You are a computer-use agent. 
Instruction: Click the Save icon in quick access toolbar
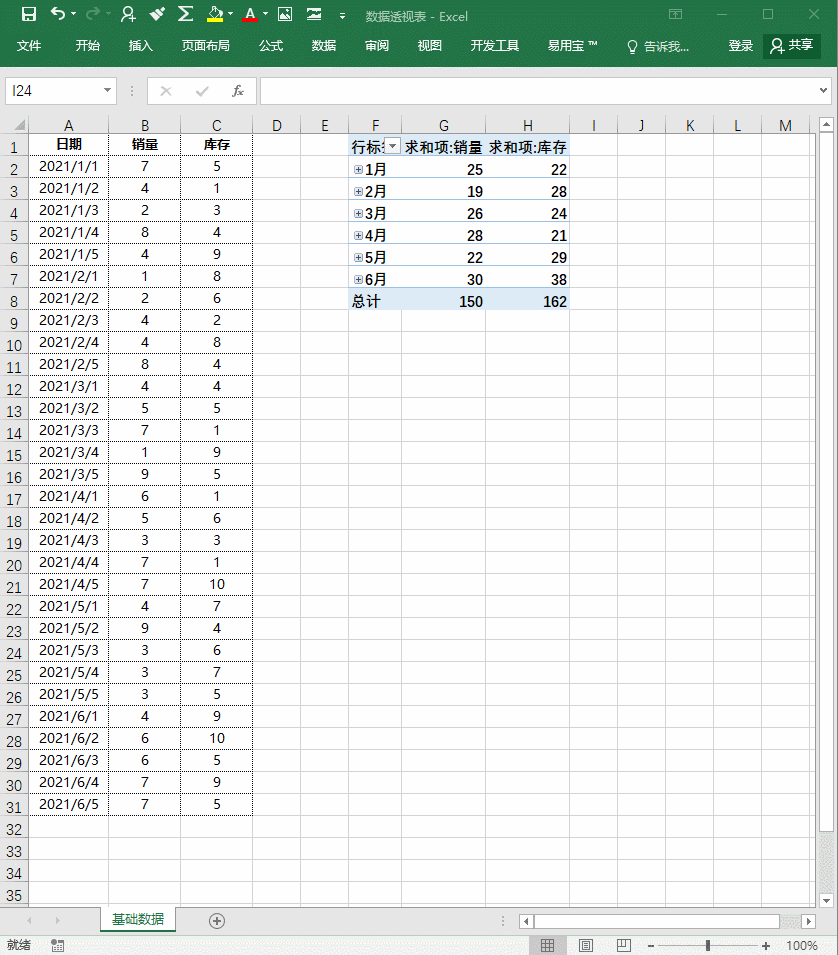pos(29,14)
